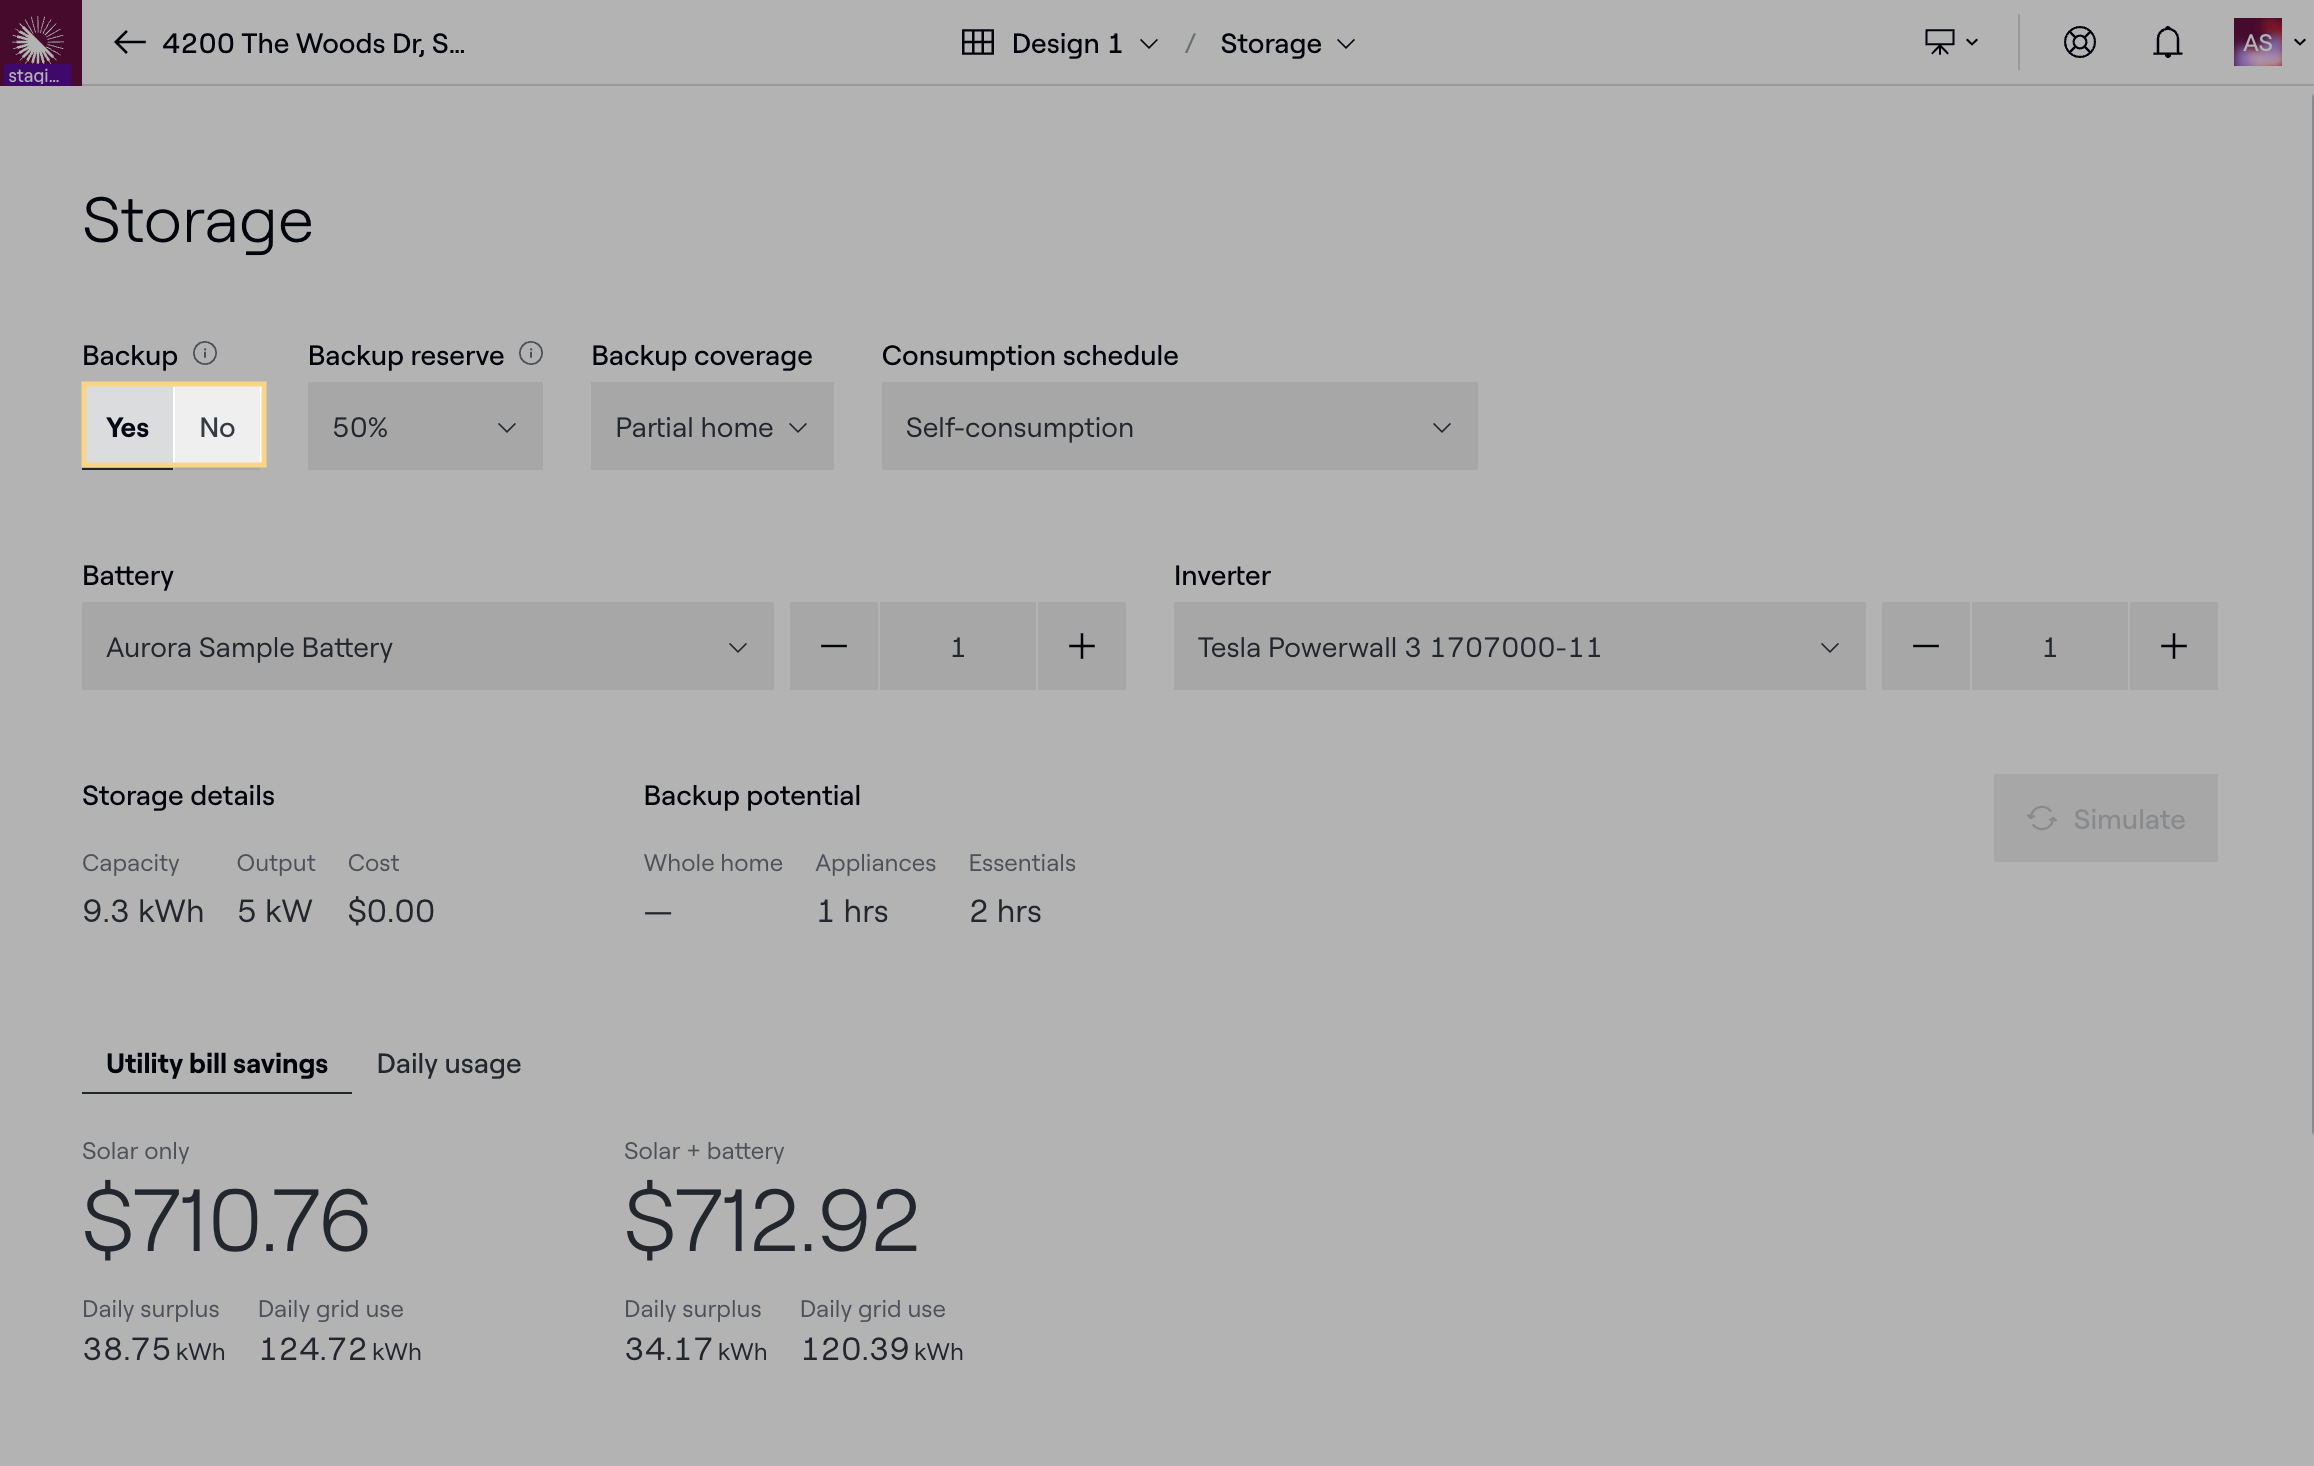Select the Utility bill savings tab
The image size is (2314, 1466).
click(x=217, y=1064)
